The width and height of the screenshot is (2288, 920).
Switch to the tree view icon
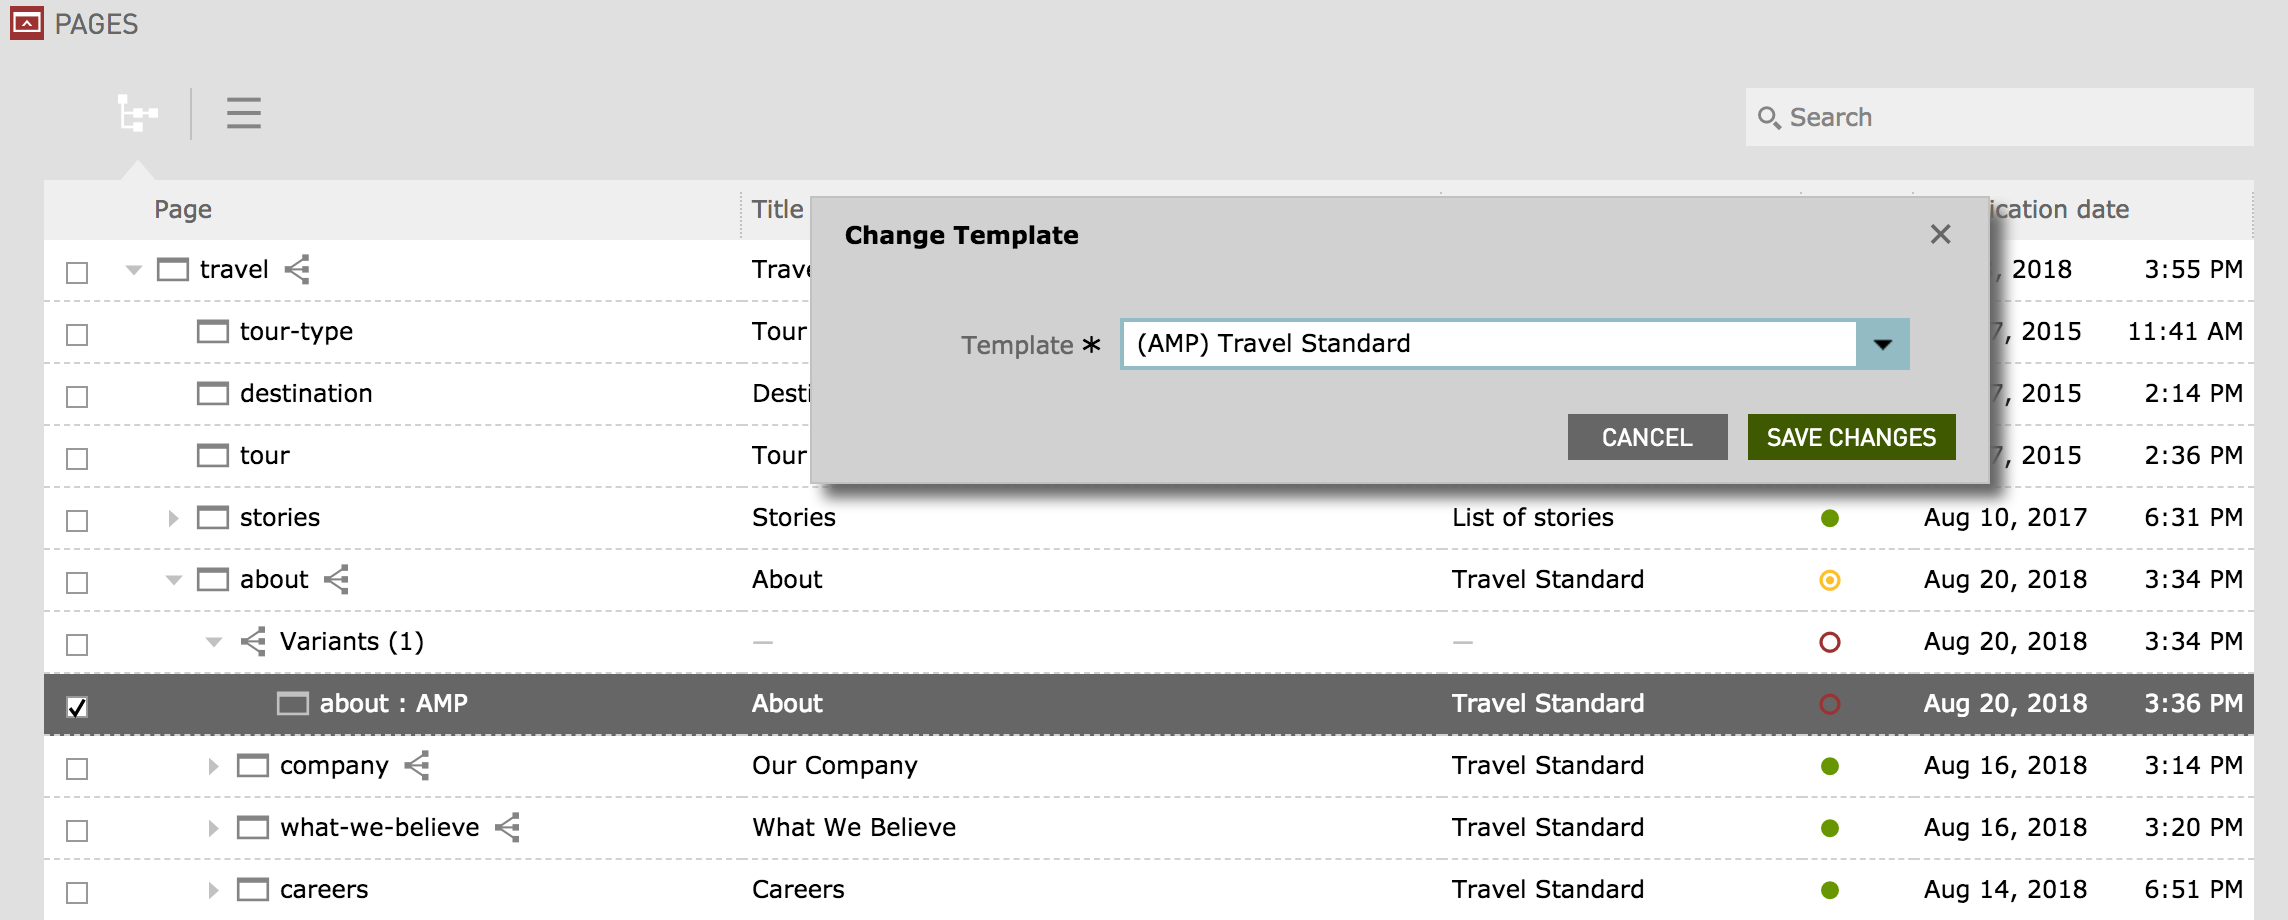pyautogui.click(x=138, y=113)
